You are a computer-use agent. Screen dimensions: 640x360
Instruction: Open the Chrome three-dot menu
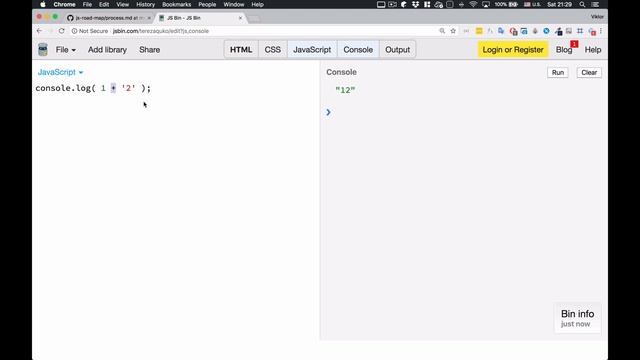point(601,31)
